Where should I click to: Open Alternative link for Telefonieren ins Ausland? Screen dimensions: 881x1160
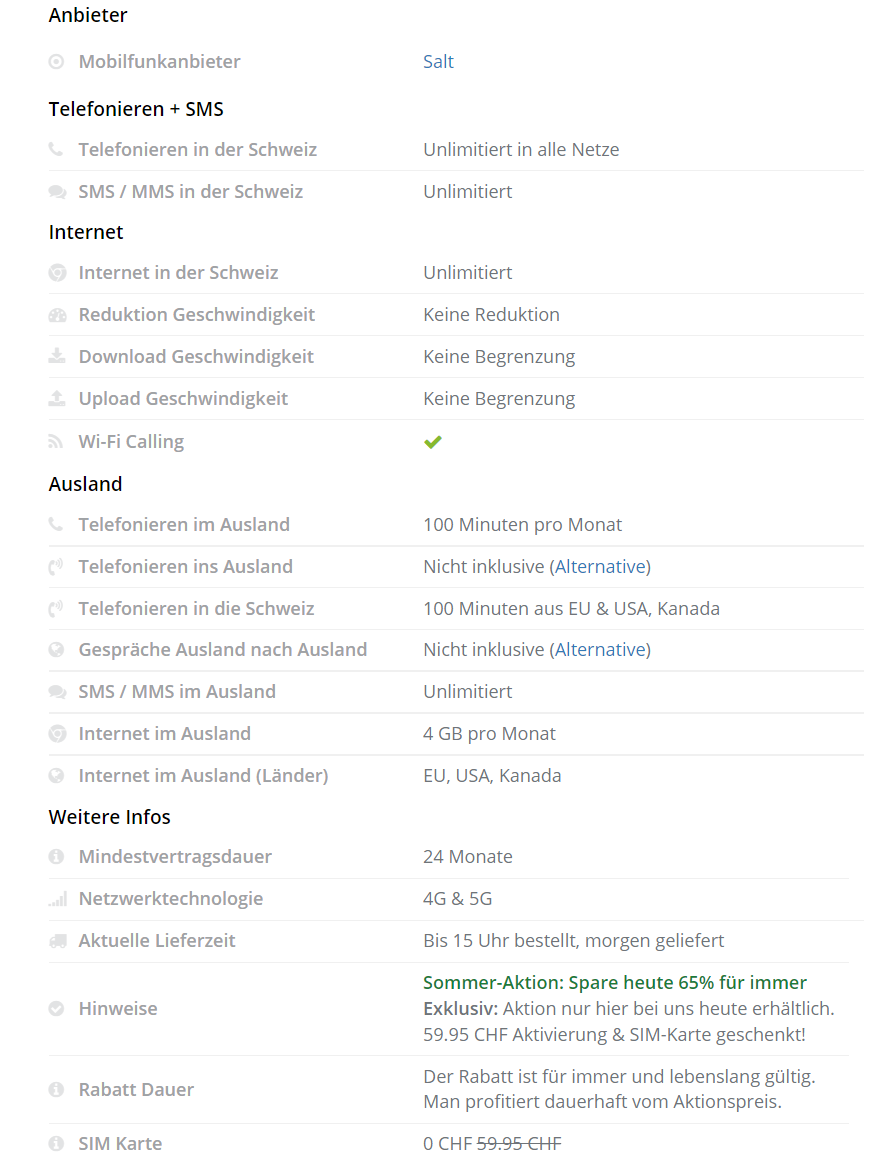click(x=600, y=567)
